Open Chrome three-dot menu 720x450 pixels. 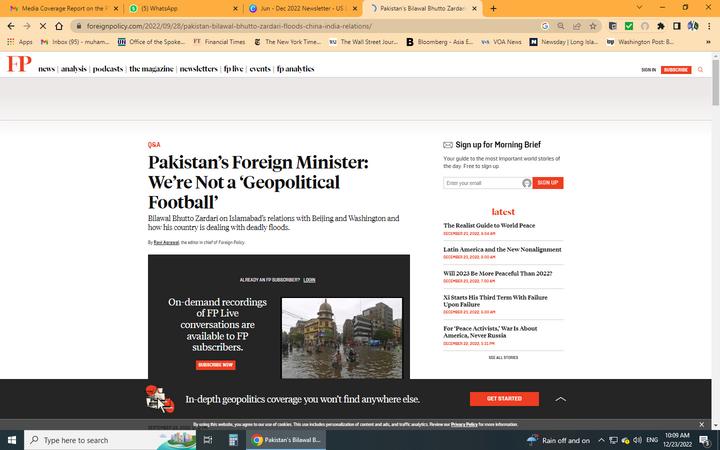click(709, 26)
